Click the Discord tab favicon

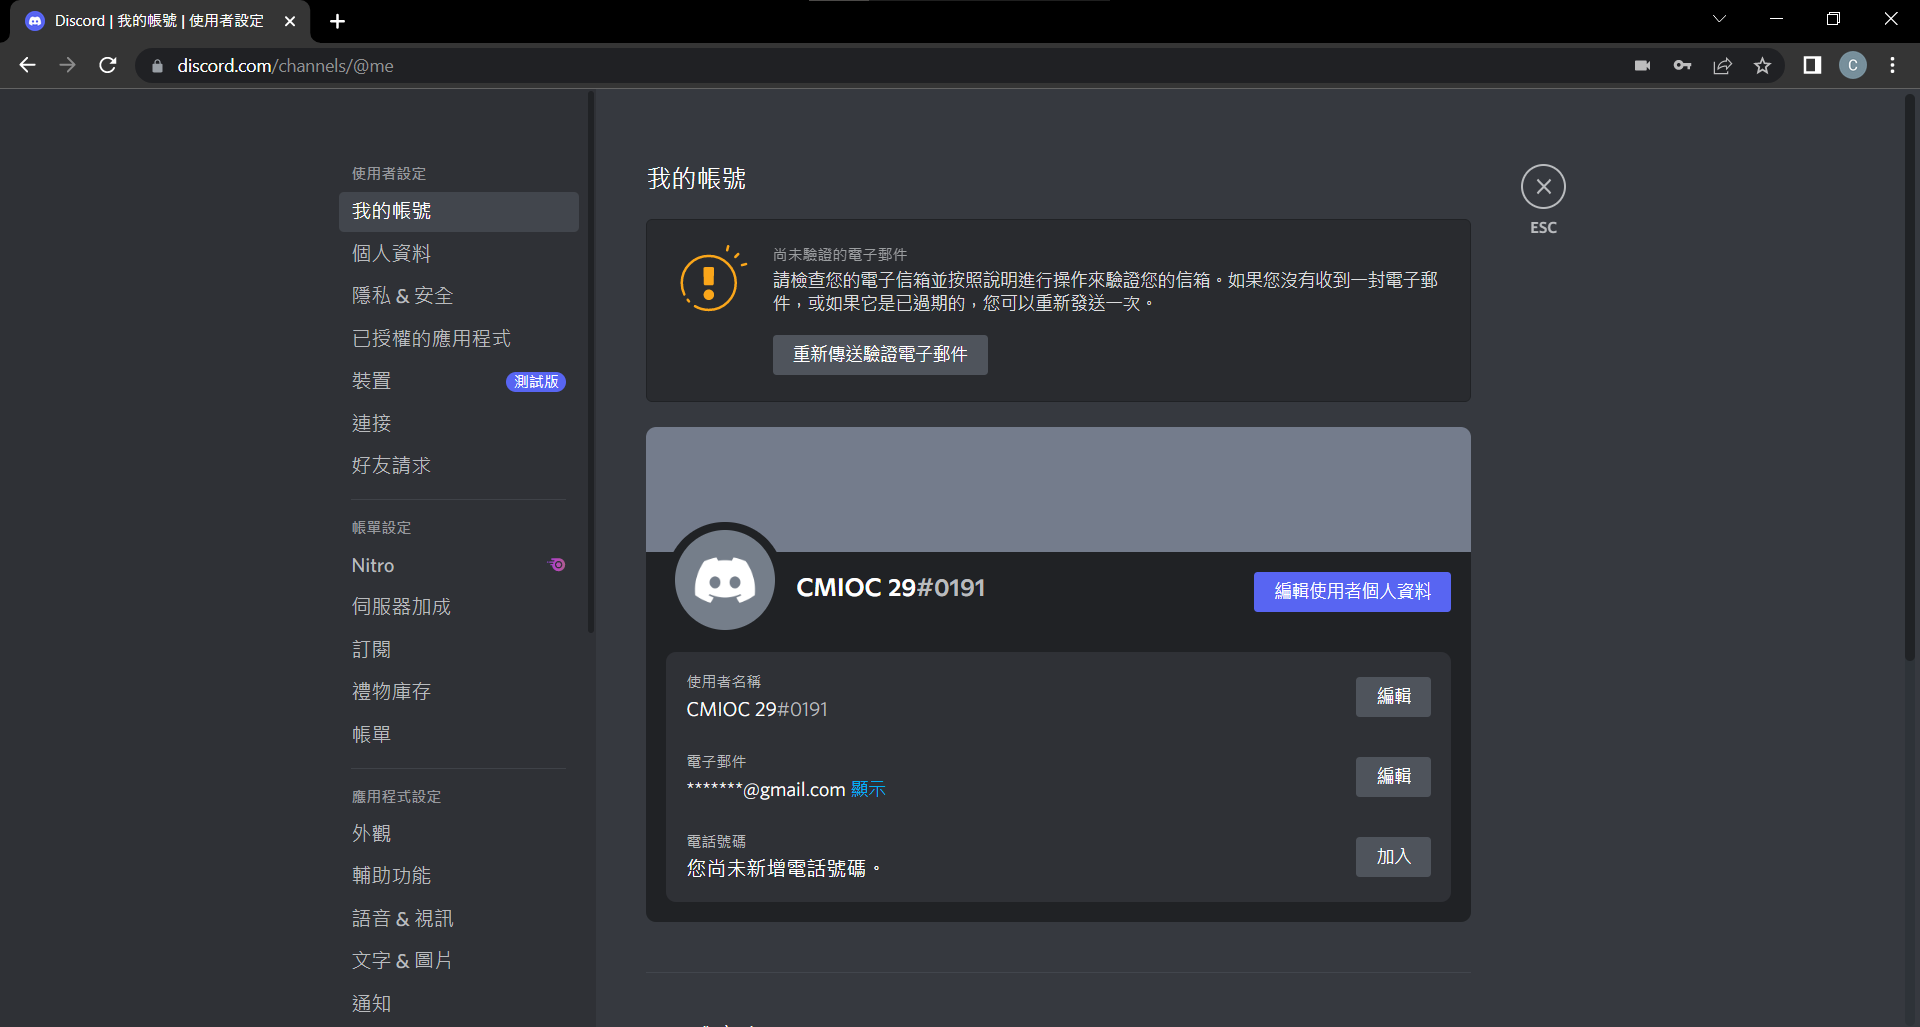(x=35, y=21)
